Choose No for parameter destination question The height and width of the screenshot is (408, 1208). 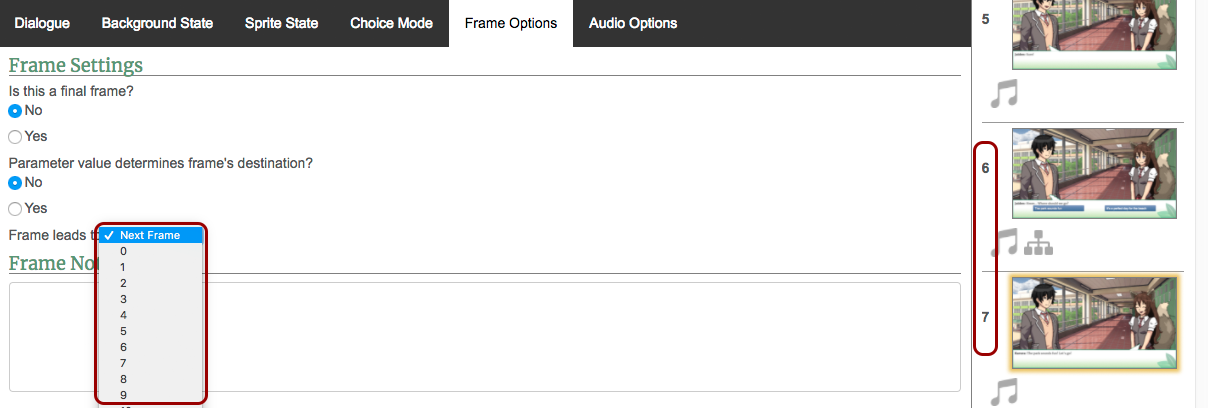point(15,183)
